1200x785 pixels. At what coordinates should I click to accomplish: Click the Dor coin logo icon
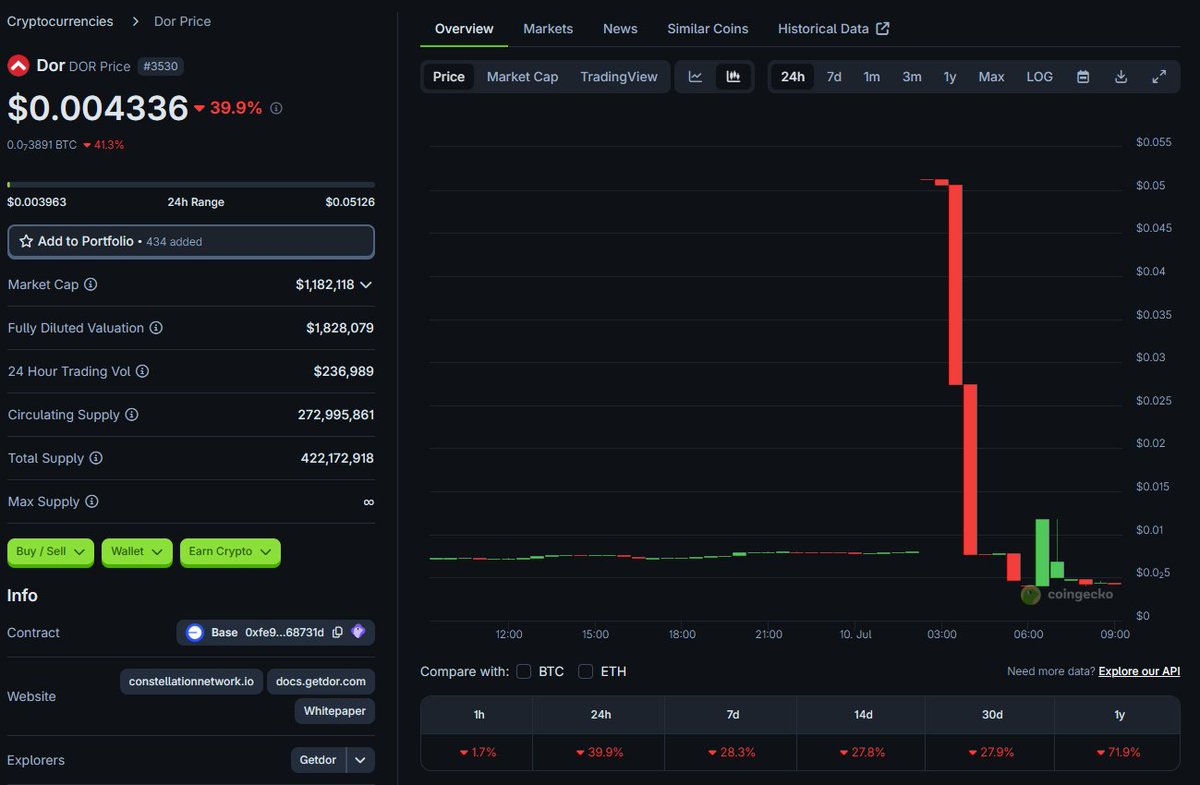coord(18,66)
